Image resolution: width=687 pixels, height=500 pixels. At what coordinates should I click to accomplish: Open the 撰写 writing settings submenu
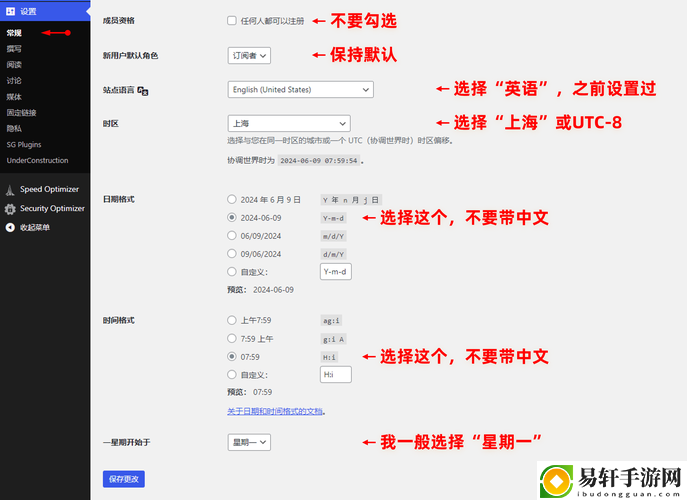coord(14,49)
